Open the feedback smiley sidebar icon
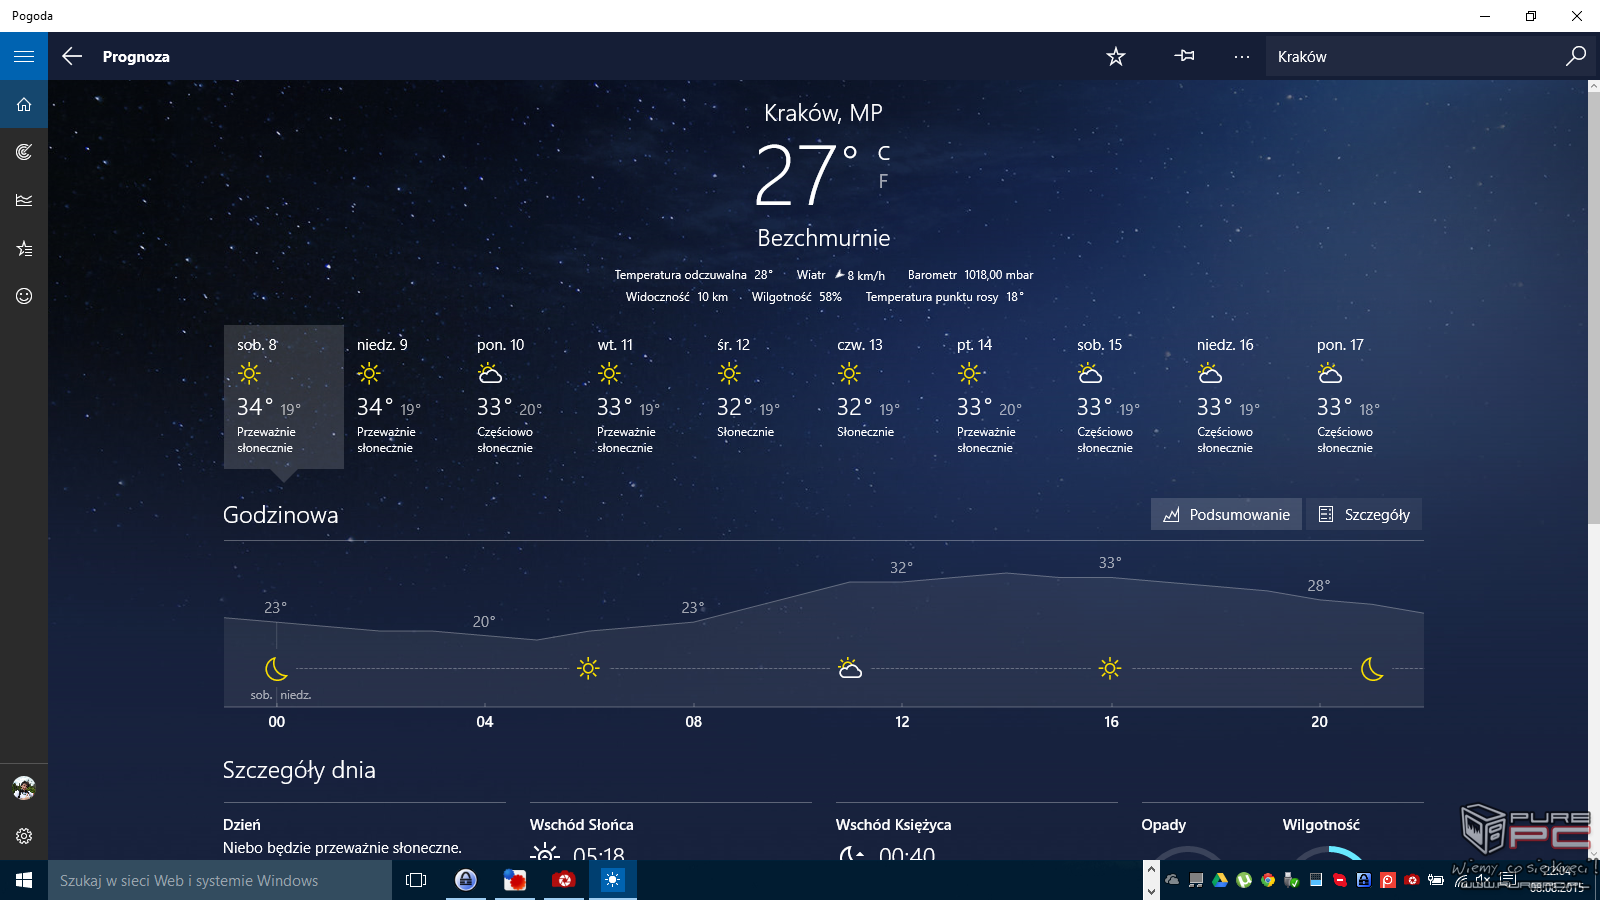Screen dimensions: 1600x900 [x=24, y=296]
